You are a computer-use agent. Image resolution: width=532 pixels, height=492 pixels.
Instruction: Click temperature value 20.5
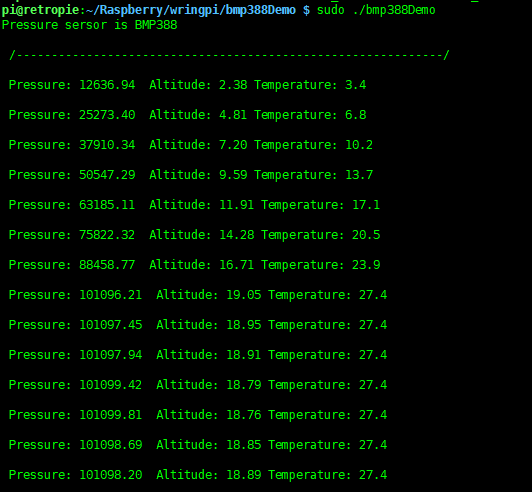coord(366,235)
